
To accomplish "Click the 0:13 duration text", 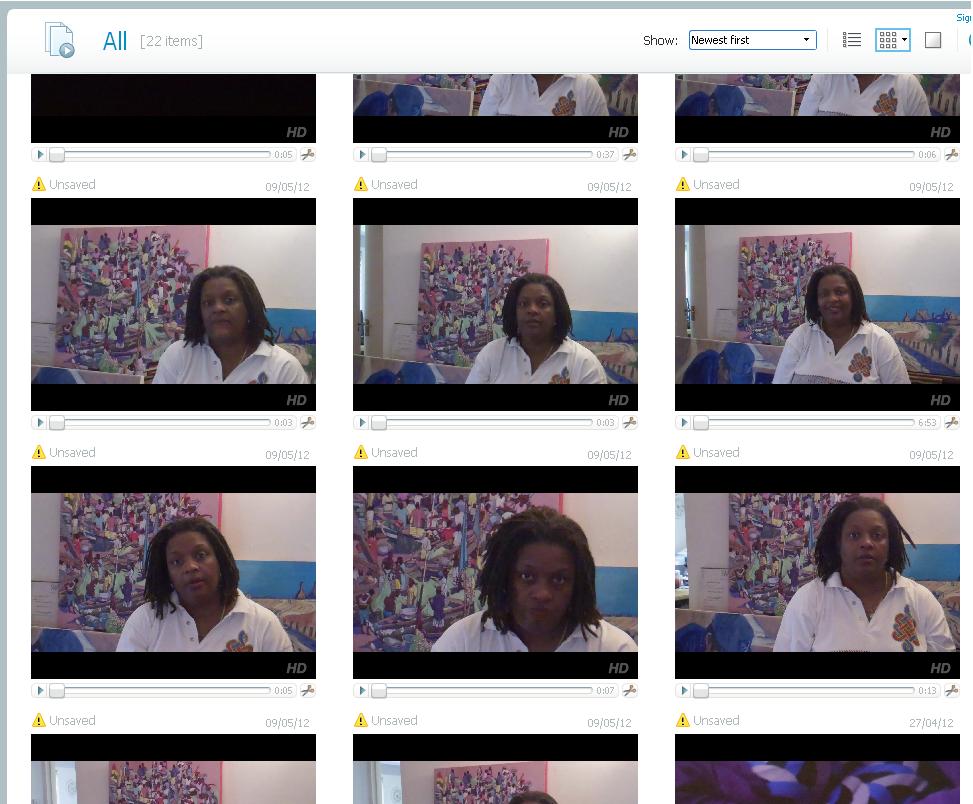I will [927, 690].
